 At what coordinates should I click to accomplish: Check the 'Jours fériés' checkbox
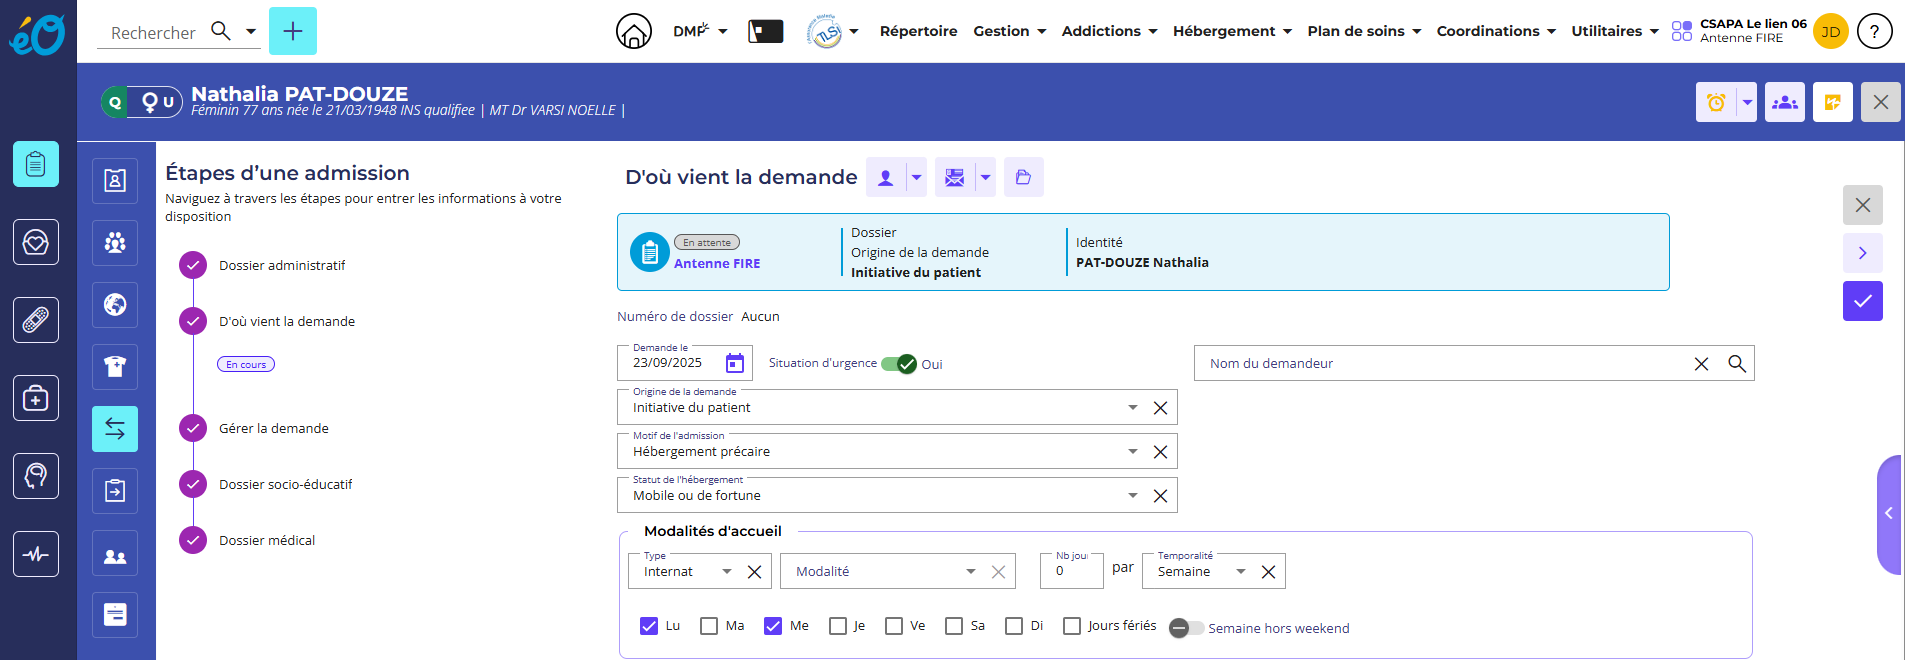coord(1072,626)
